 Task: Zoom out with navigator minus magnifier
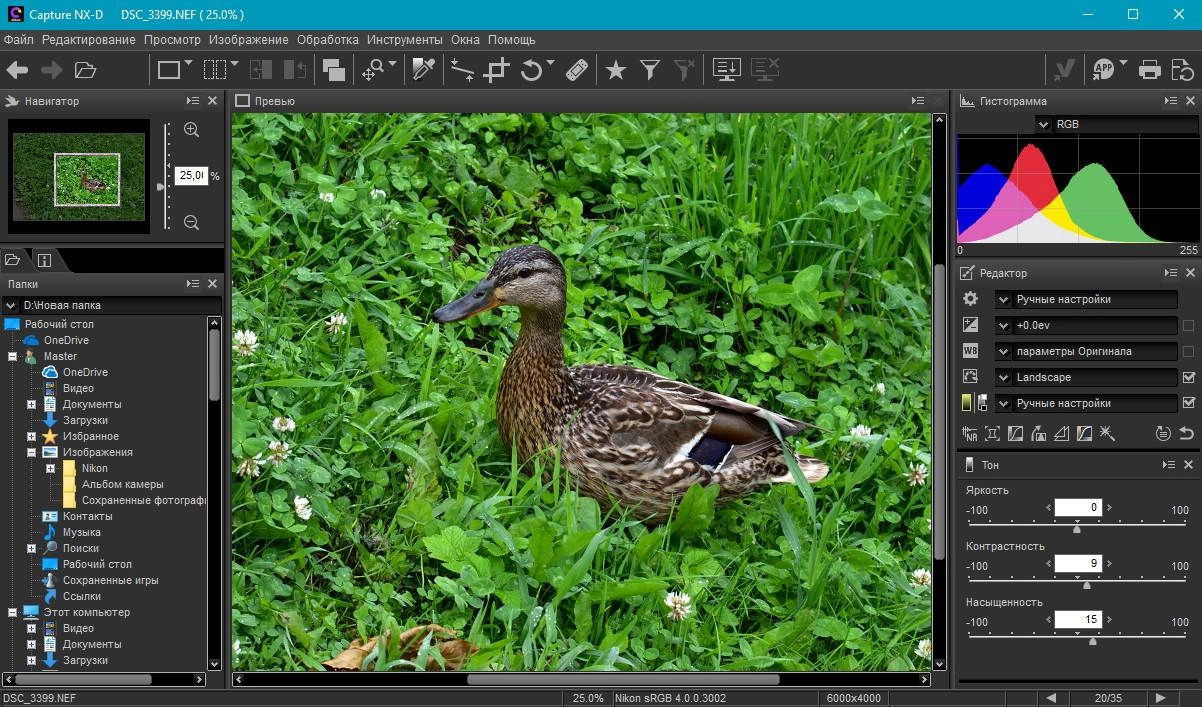click(191, 223)
